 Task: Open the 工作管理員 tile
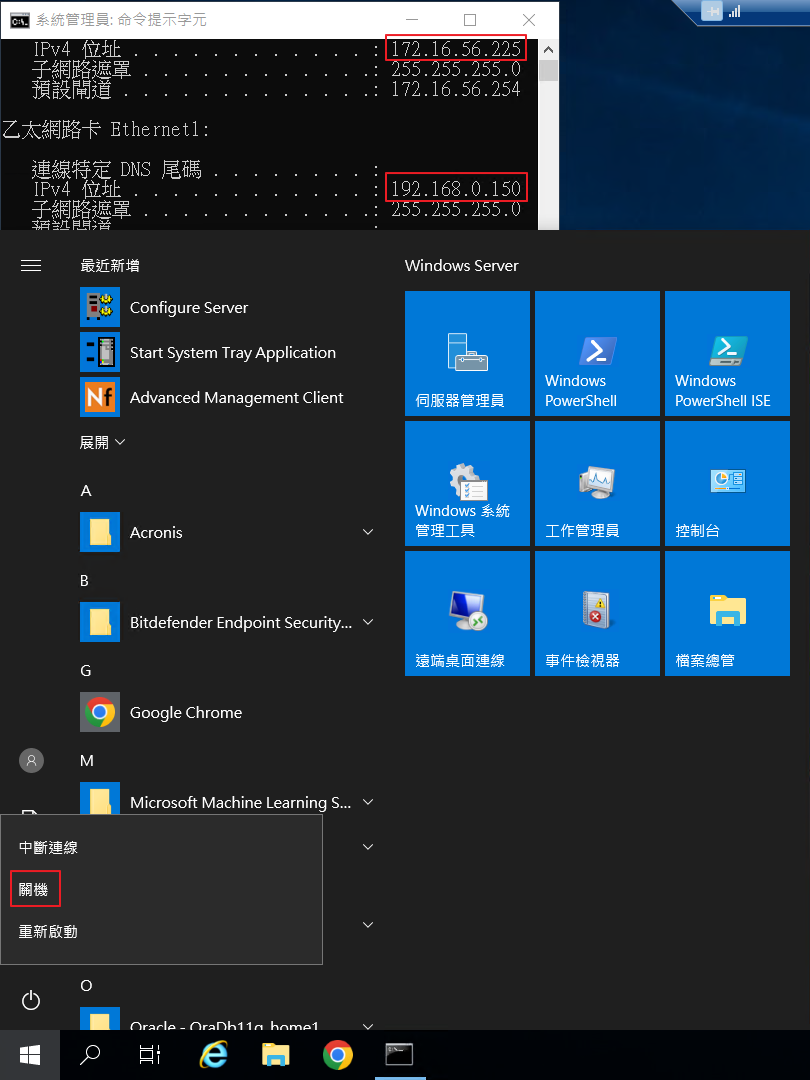[597, 484]
